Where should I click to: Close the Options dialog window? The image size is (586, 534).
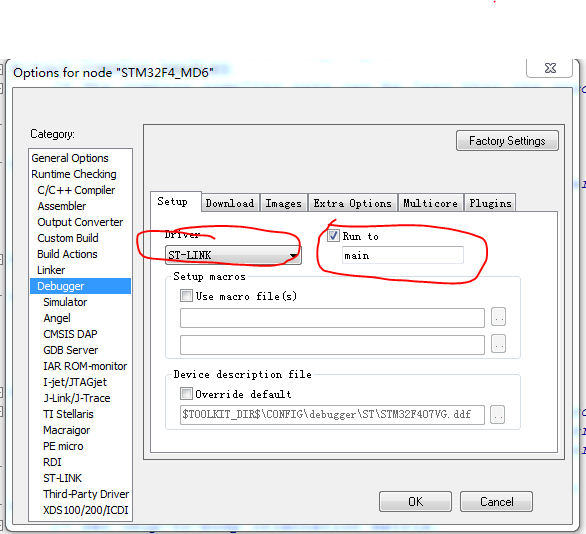click(550, 68)
